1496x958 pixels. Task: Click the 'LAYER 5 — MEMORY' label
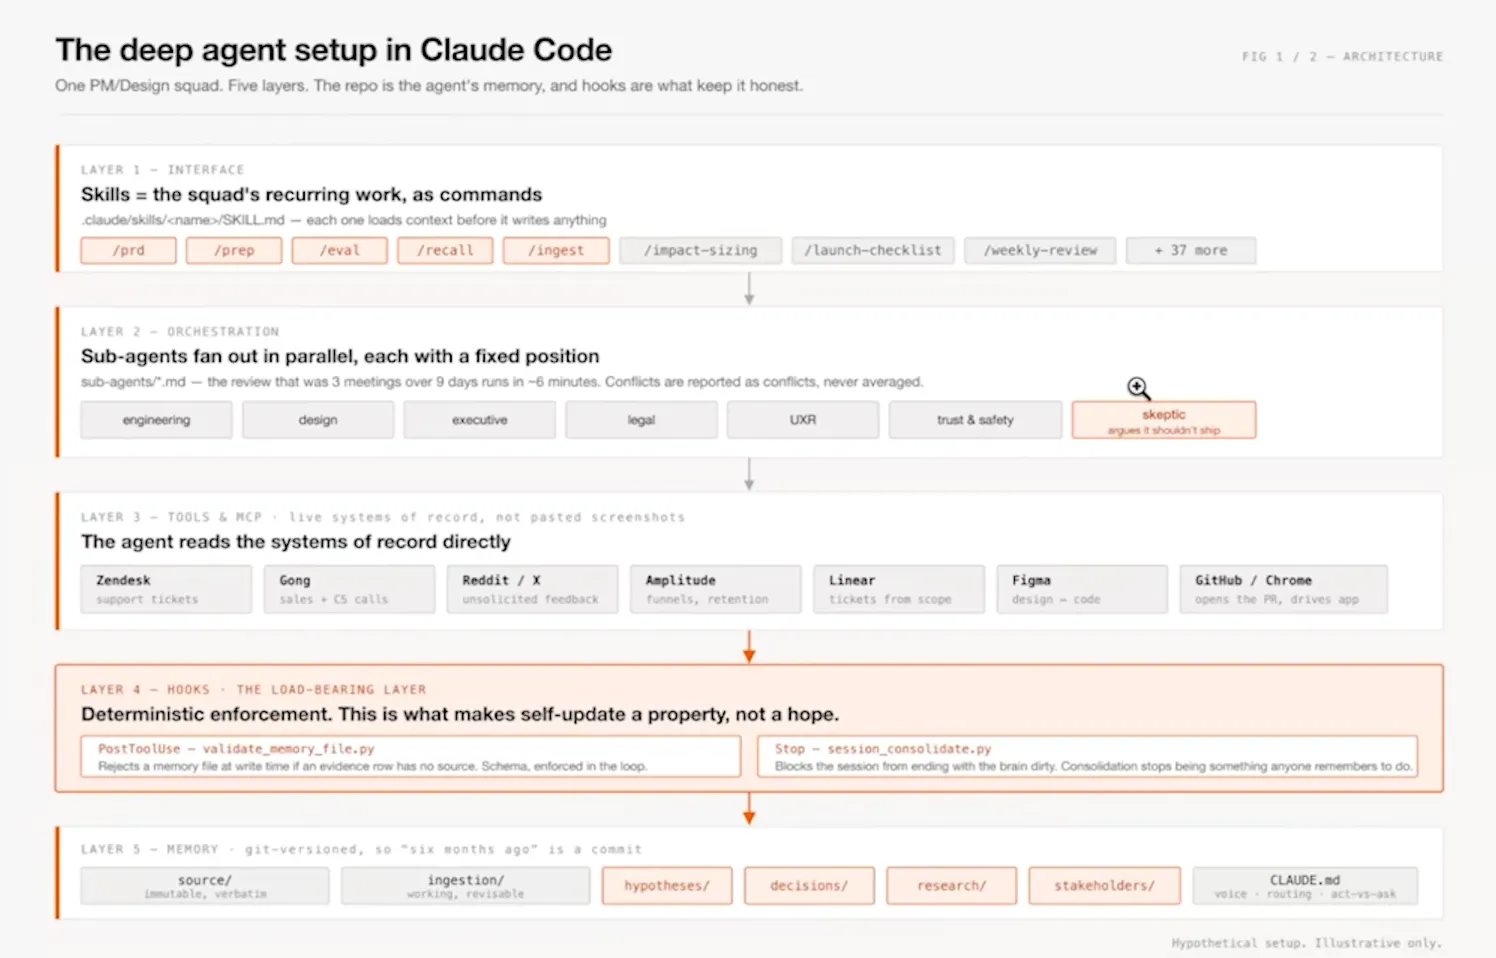149,849
